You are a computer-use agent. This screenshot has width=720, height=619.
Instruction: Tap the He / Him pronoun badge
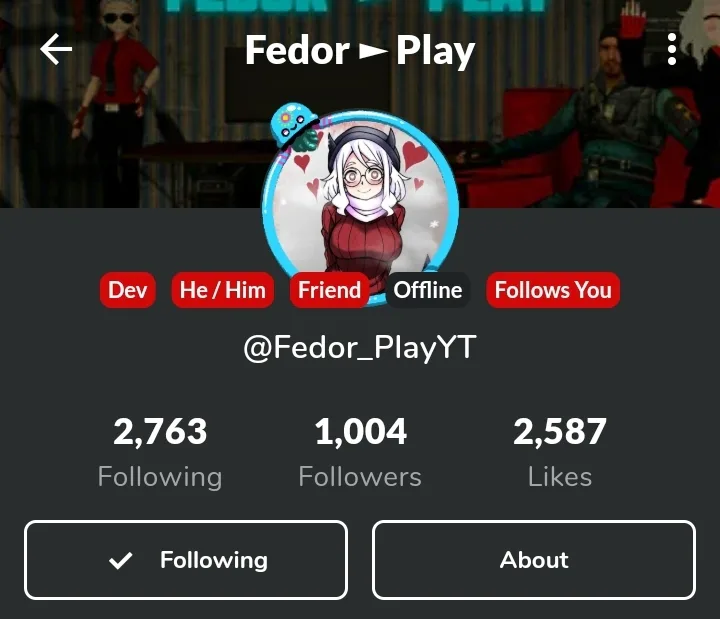pyautogui.click(x=223, y=290)
